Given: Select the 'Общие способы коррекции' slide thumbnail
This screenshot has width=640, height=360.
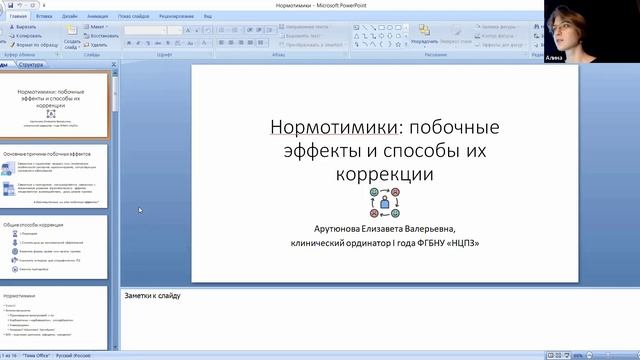Looking at the screenshot, I should tap(53, 247).
